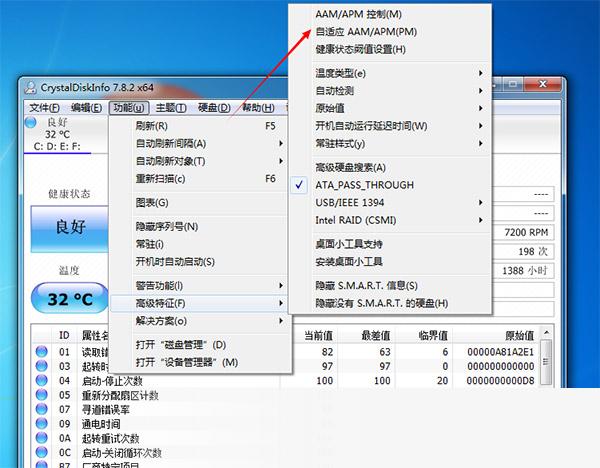Viewport: 600px width, 468px height.
Task: Click the blue status orb for attribute 0C
Action: click(41, 453)
